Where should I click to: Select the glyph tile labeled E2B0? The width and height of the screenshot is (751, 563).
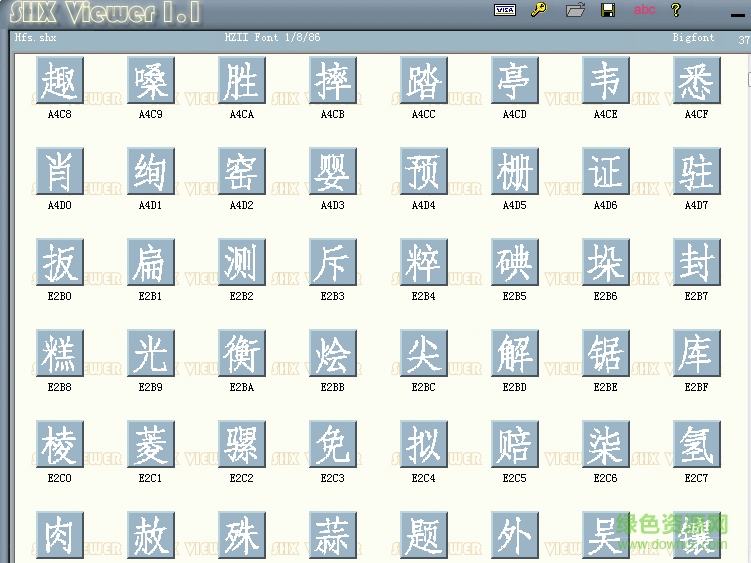[x=59, y=262]
